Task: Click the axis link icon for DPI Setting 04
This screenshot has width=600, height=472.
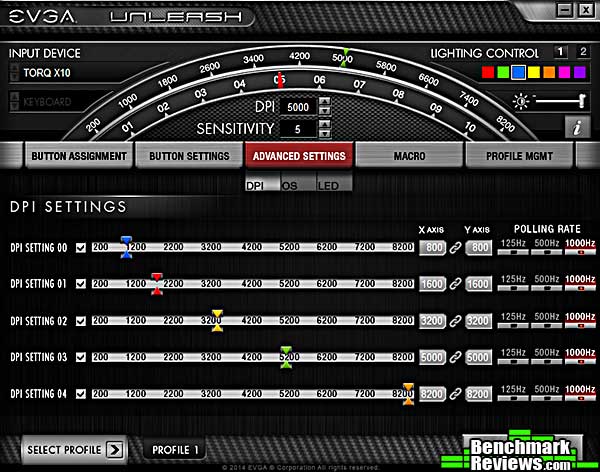Action: pyautogui.click(x=455, y=394)
